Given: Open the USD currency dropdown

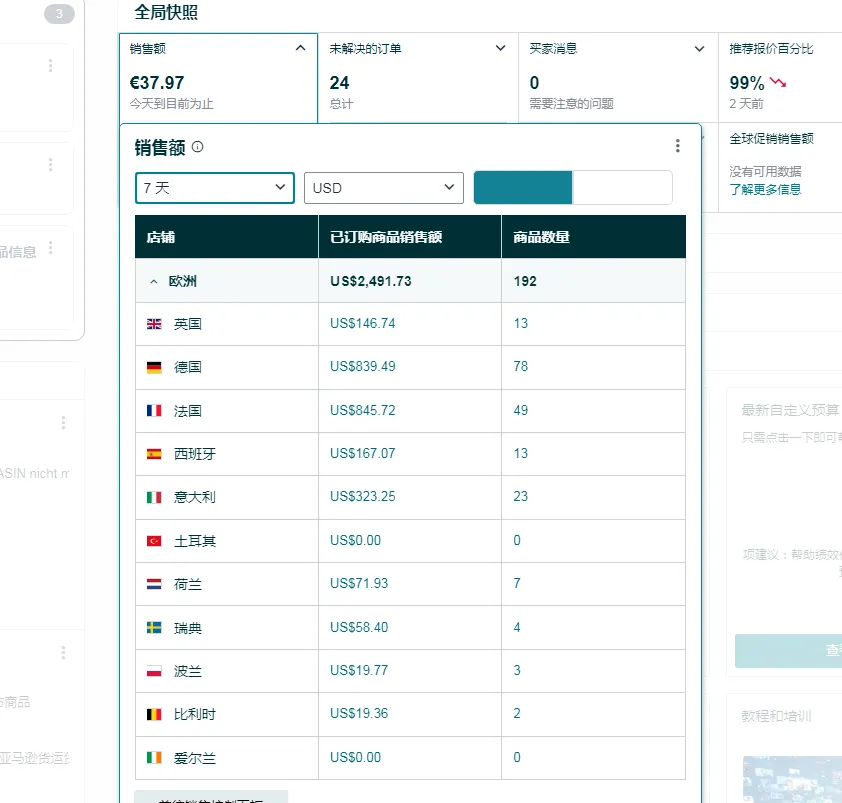Looking at the screenshot, I should pyautogui.click(x=384, y=188).
